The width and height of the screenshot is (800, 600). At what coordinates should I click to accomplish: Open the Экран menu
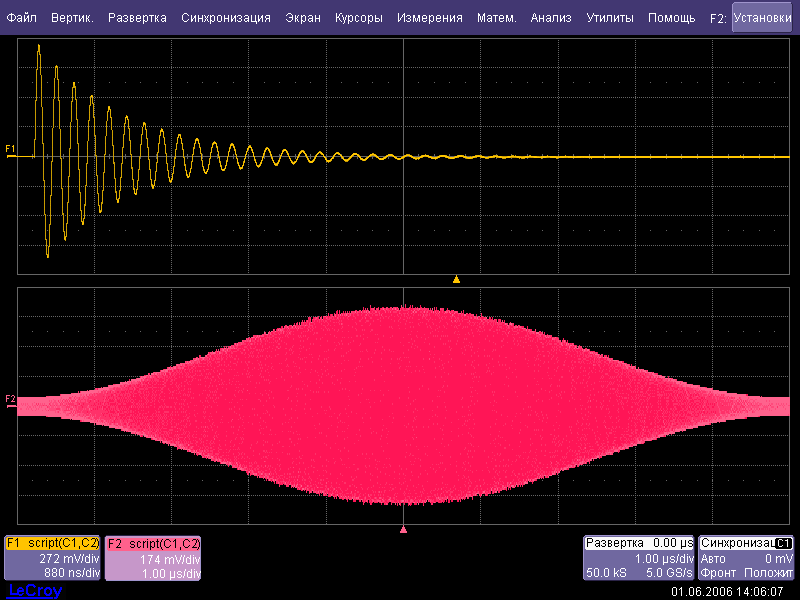[x=303, y=18]
